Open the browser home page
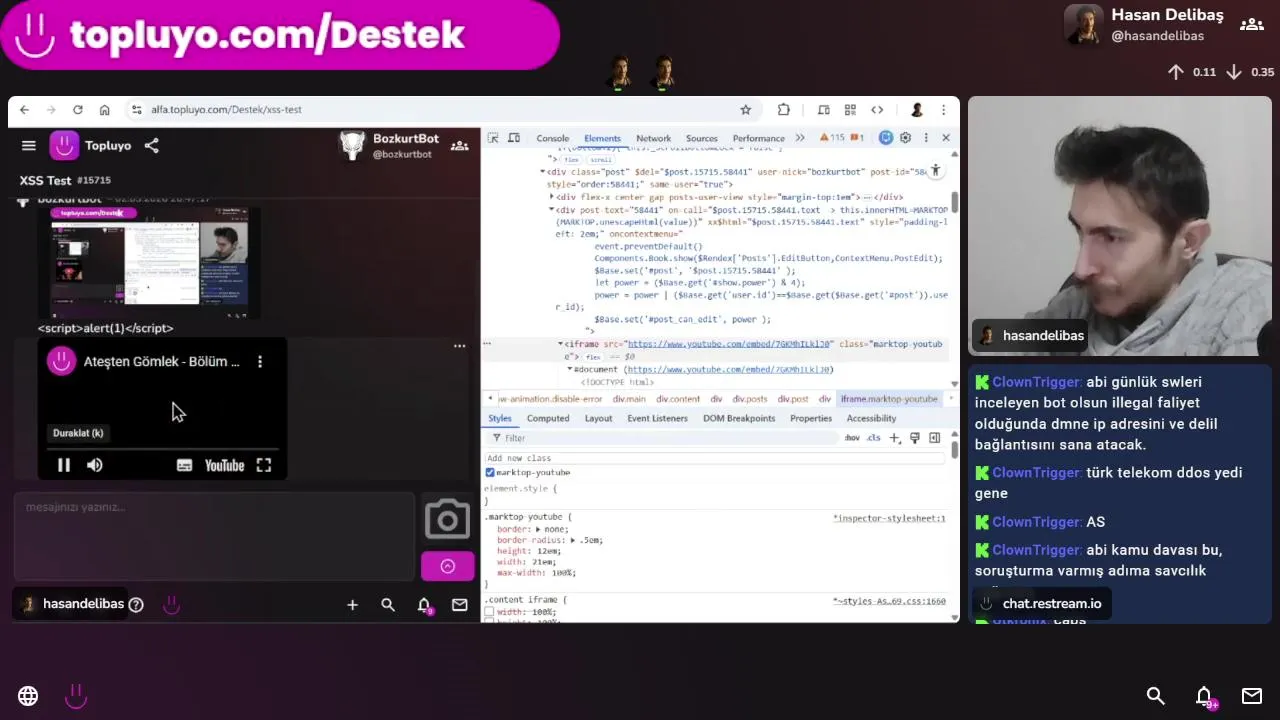This screenshot has width=1280, height=720. coord(104,110)
